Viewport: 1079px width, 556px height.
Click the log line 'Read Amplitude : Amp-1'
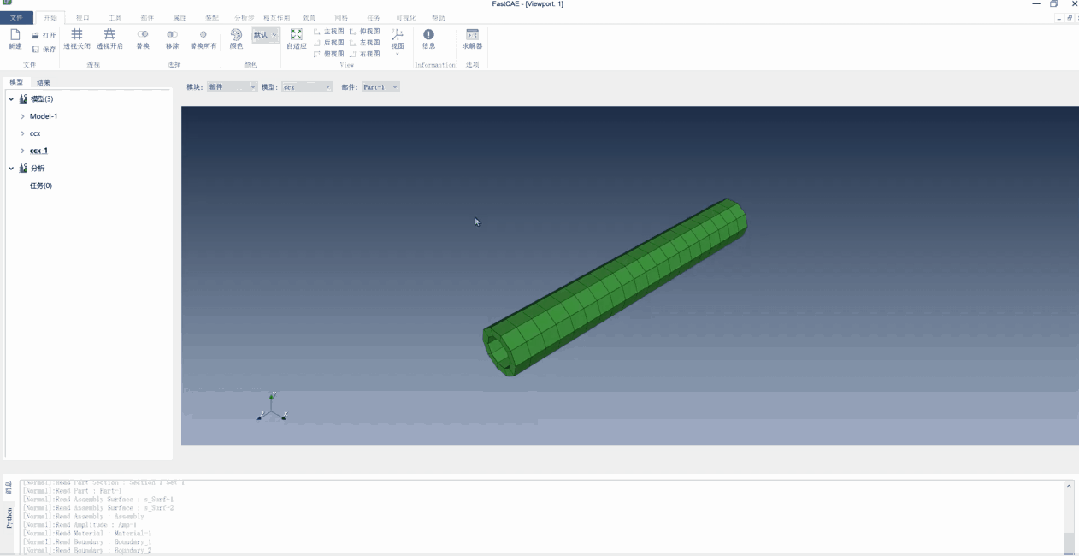click(79, 524)
